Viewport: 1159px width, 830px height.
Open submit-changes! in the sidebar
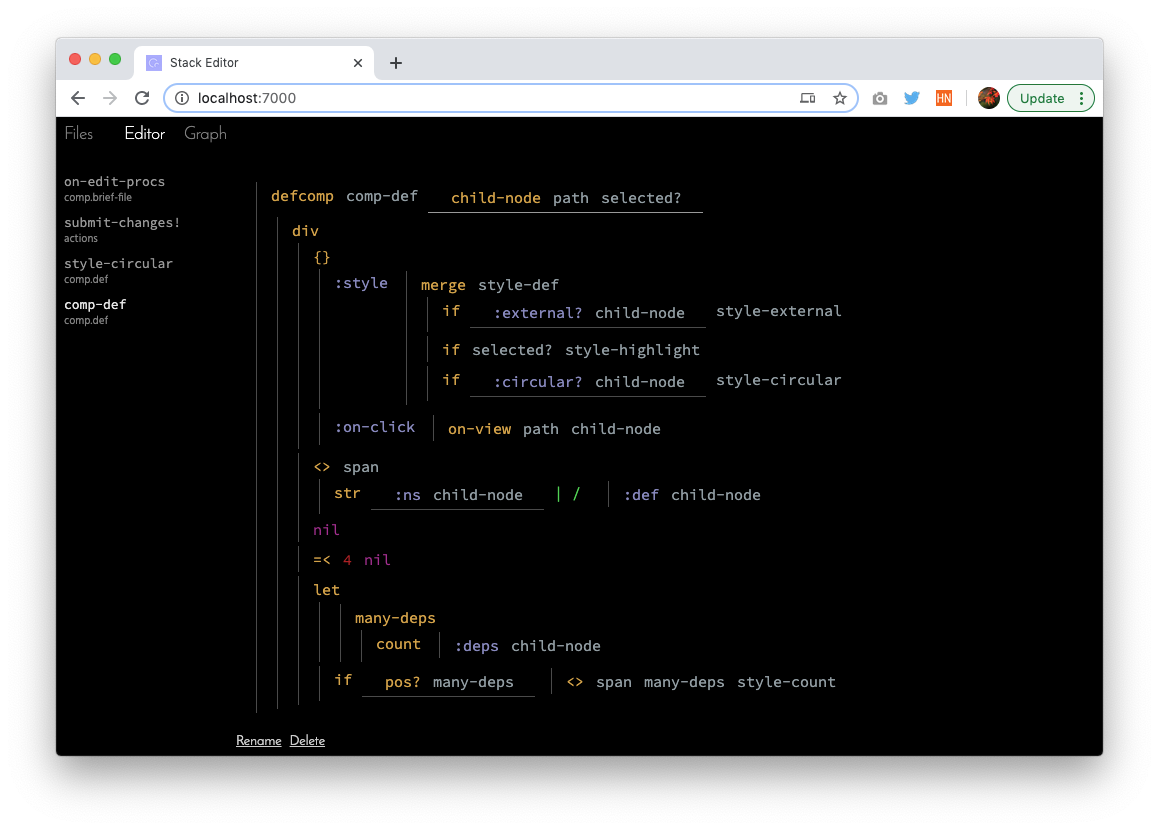(122, 229)
